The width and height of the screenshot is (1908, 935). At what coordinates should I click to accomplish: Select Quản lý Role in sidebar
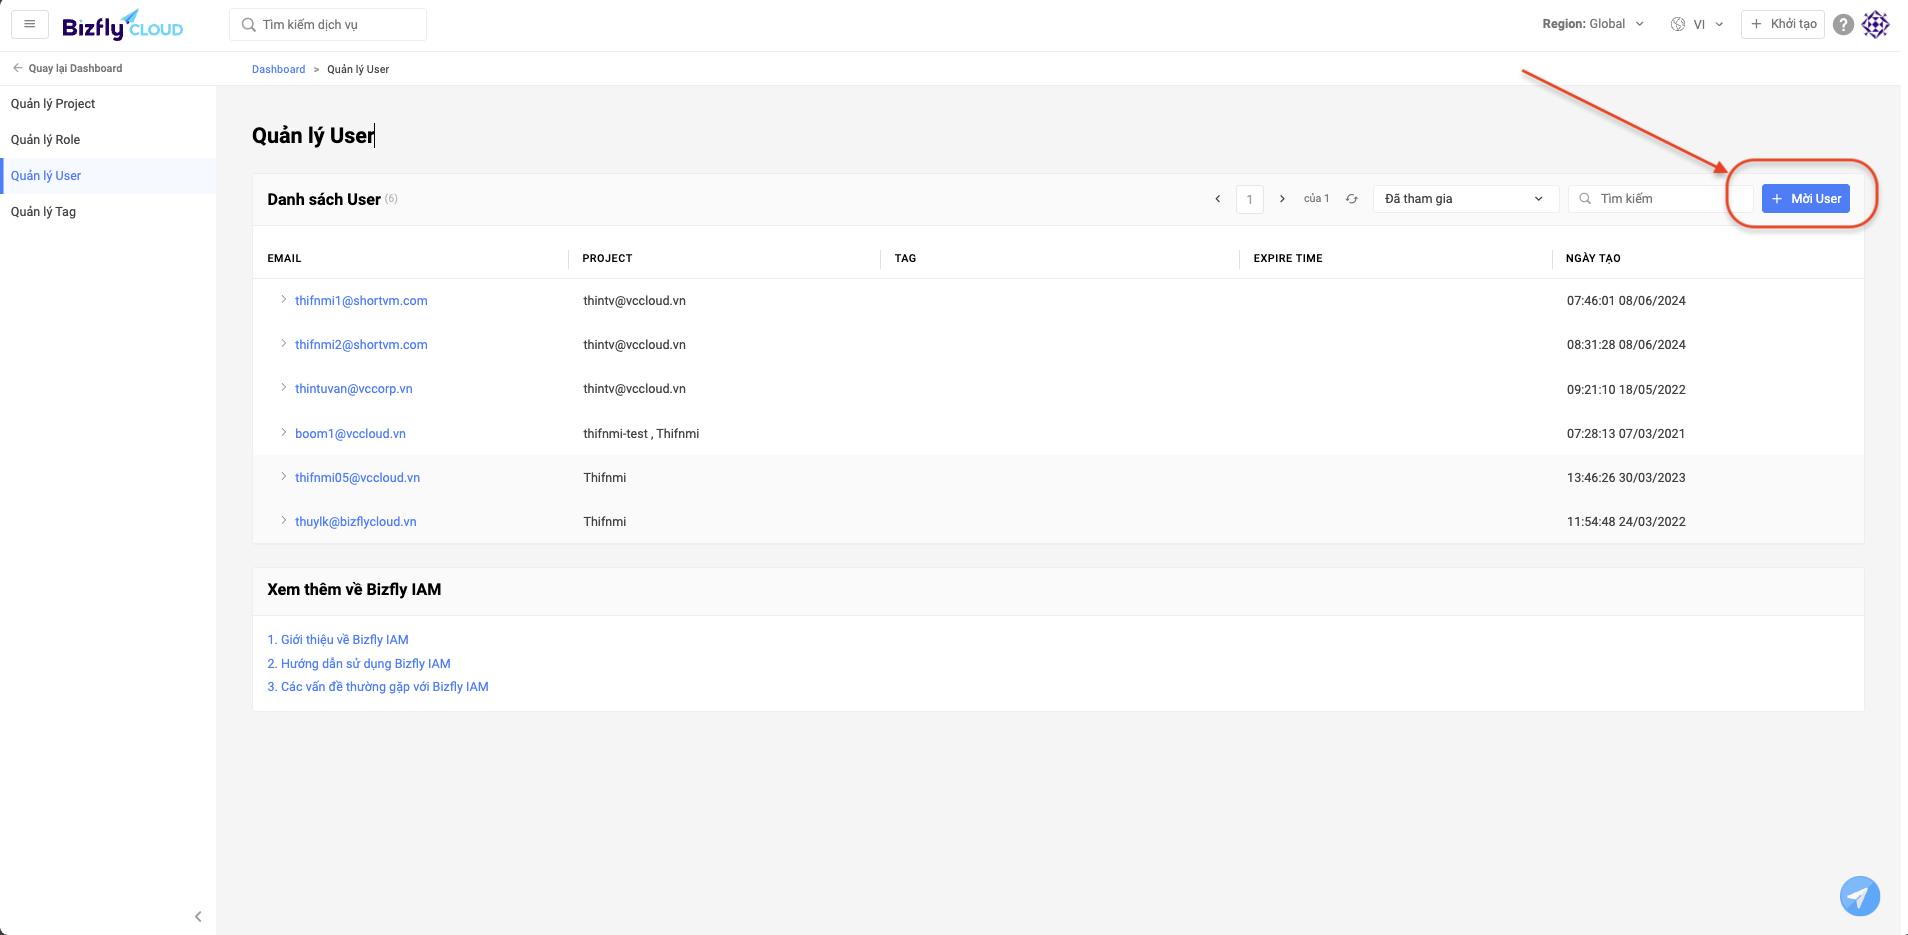pos(46,140)
